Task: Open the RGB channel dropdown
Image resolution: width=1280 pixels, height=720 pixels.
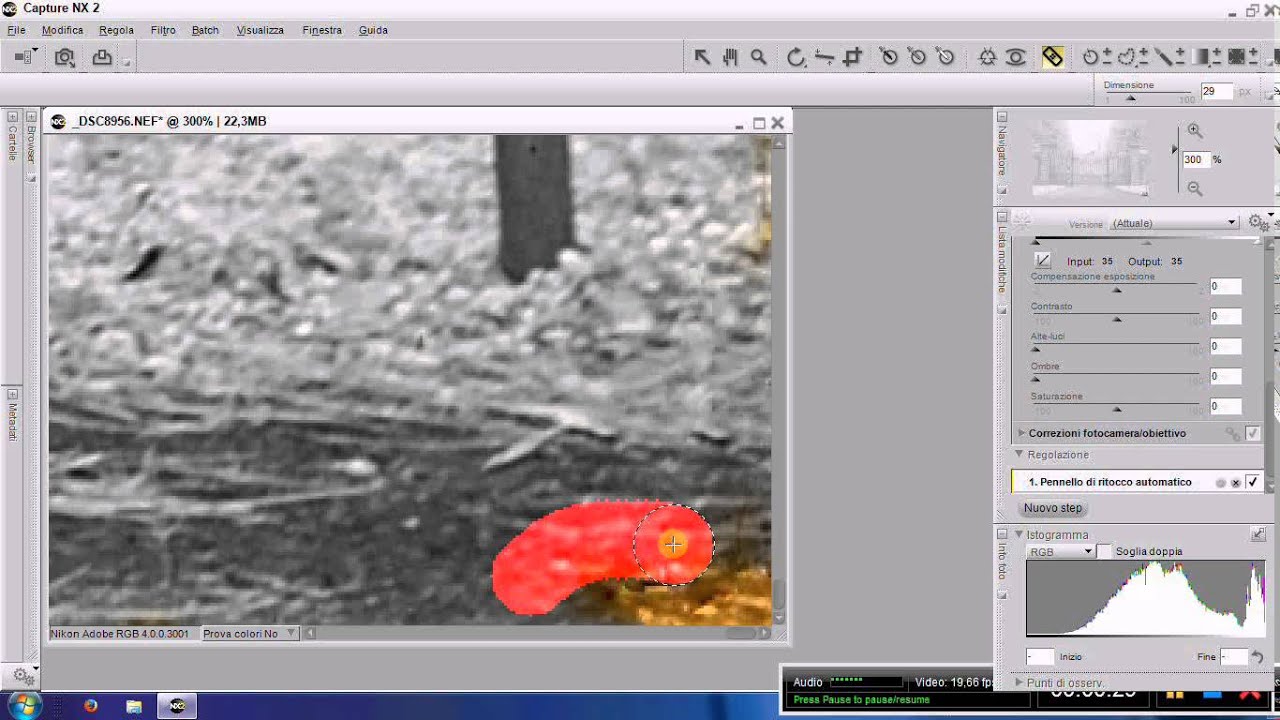Action: click(x=1060, y=552)
